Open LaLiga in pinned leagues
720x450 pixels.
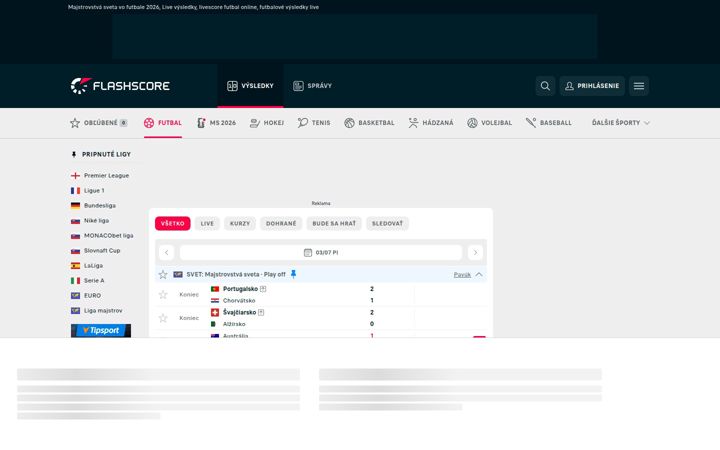point(87,265)
